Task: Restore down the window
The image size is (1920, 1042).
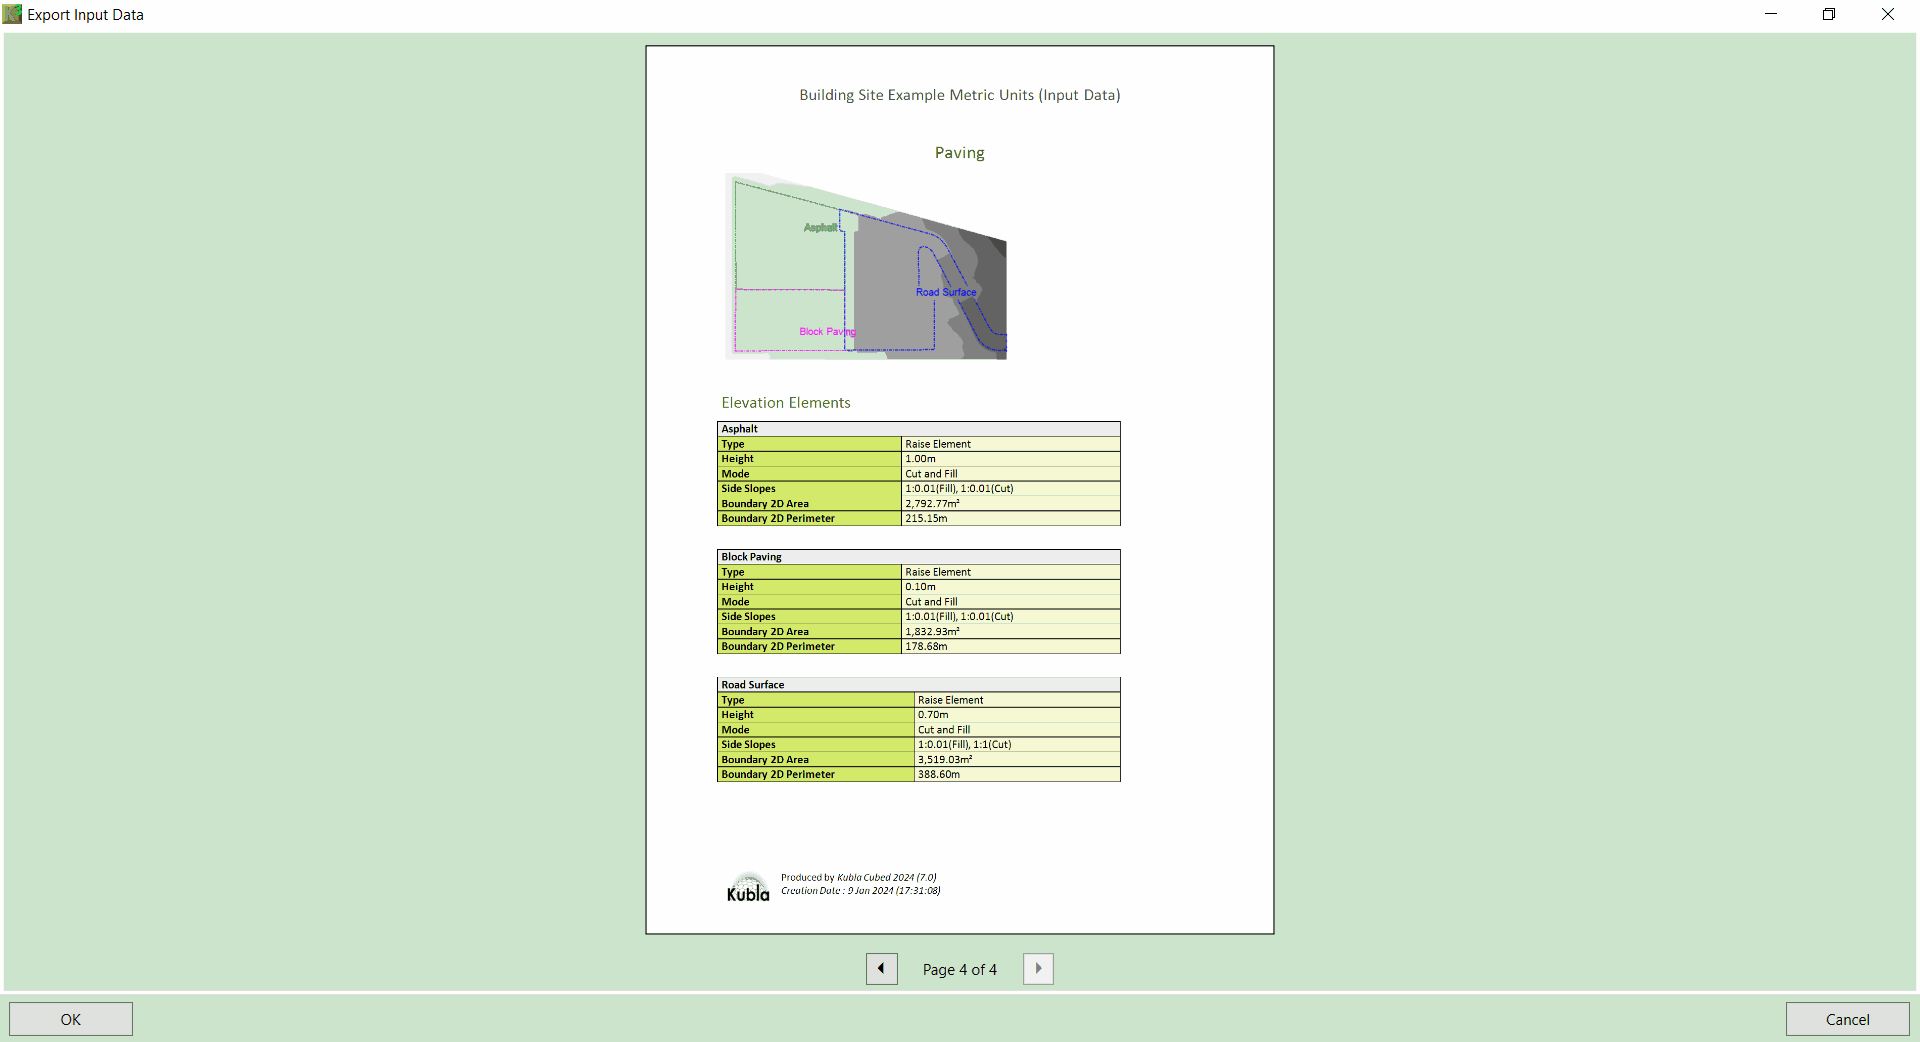Action: (x=1828, y=14)
